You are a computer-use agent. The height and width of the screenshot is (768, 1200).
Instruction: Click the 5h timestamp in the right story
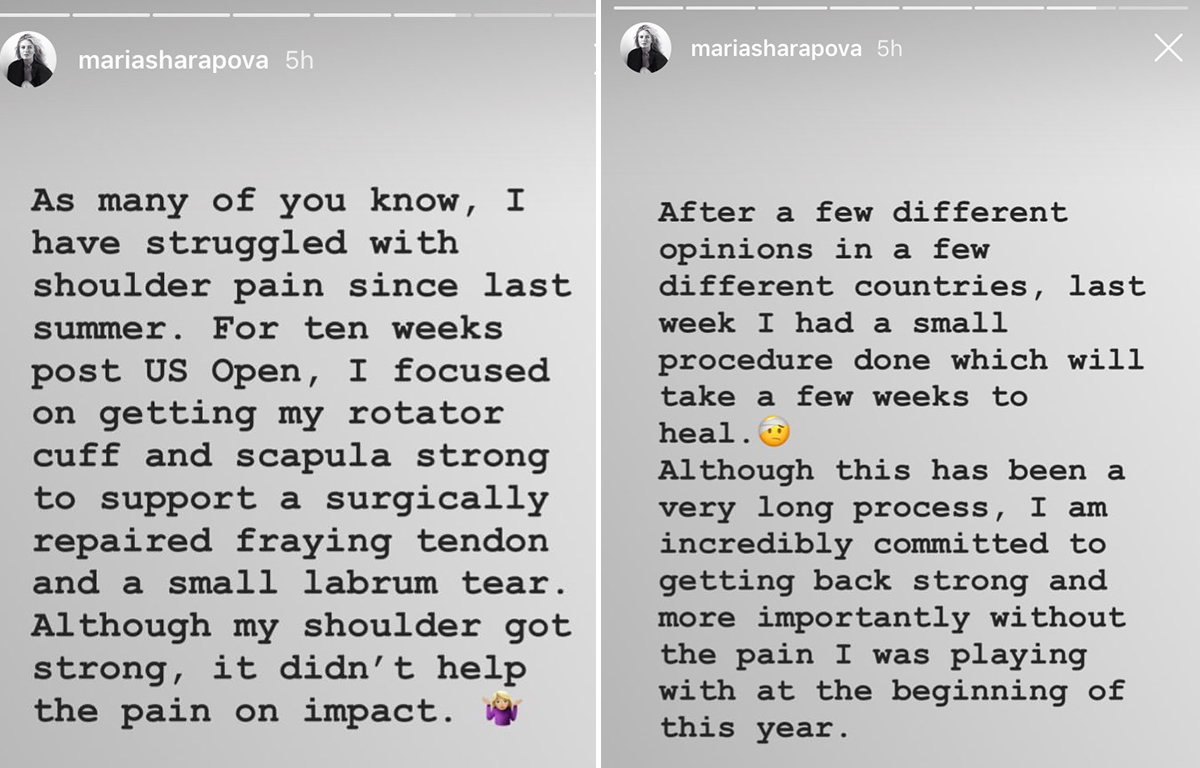click(890, 48)
